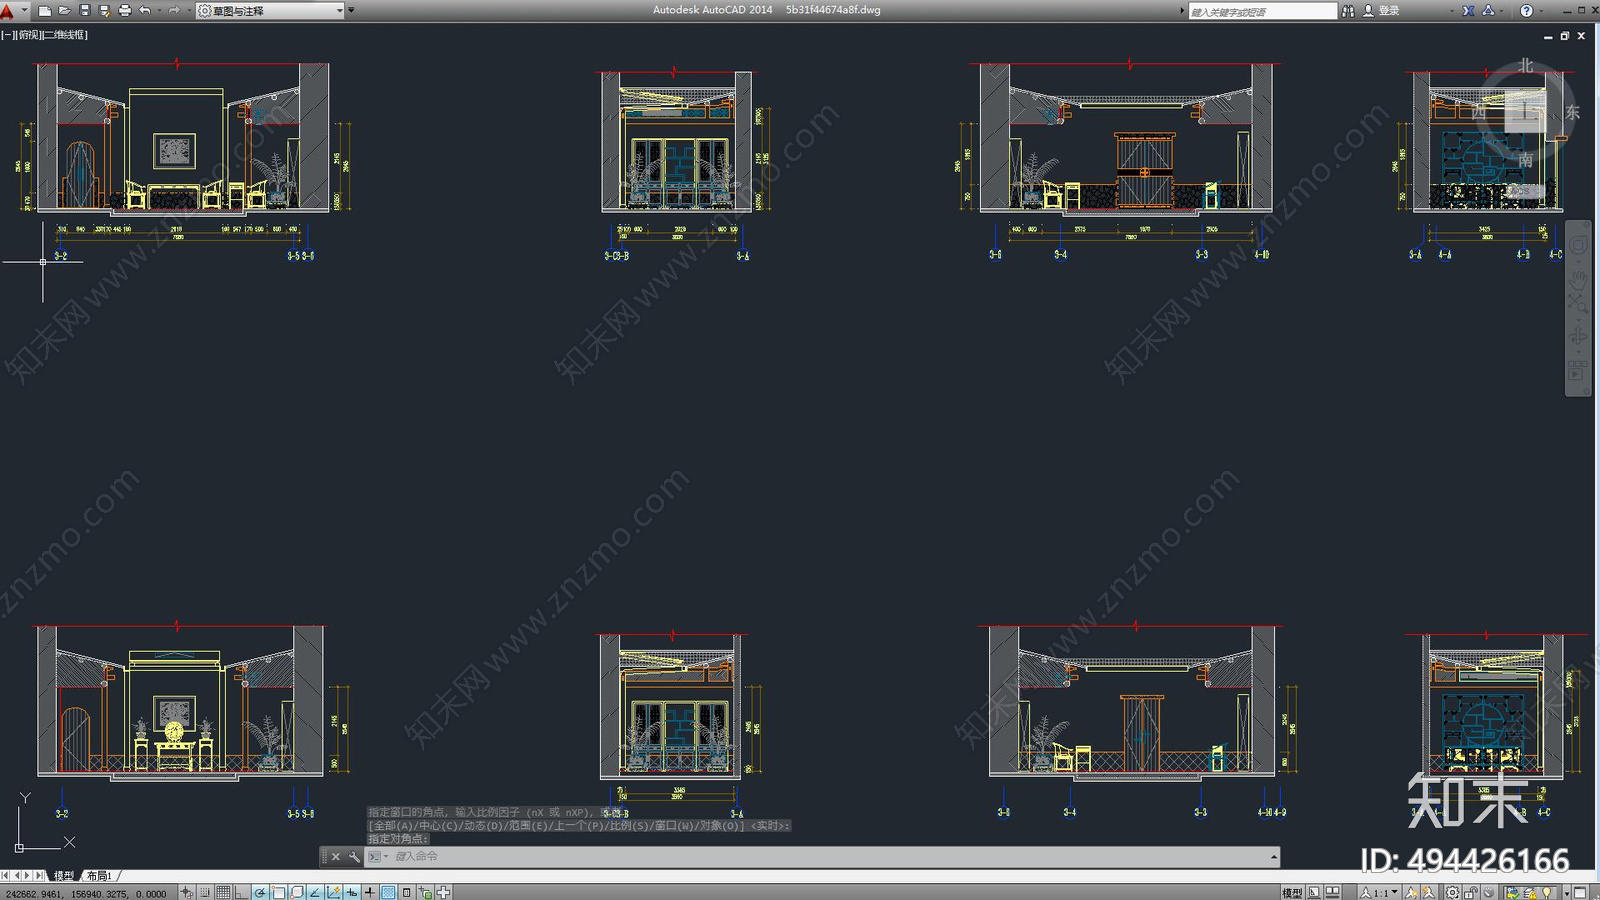Toggle Infer Constraints in status bar
1600x900 pixels.
[187, 892]
